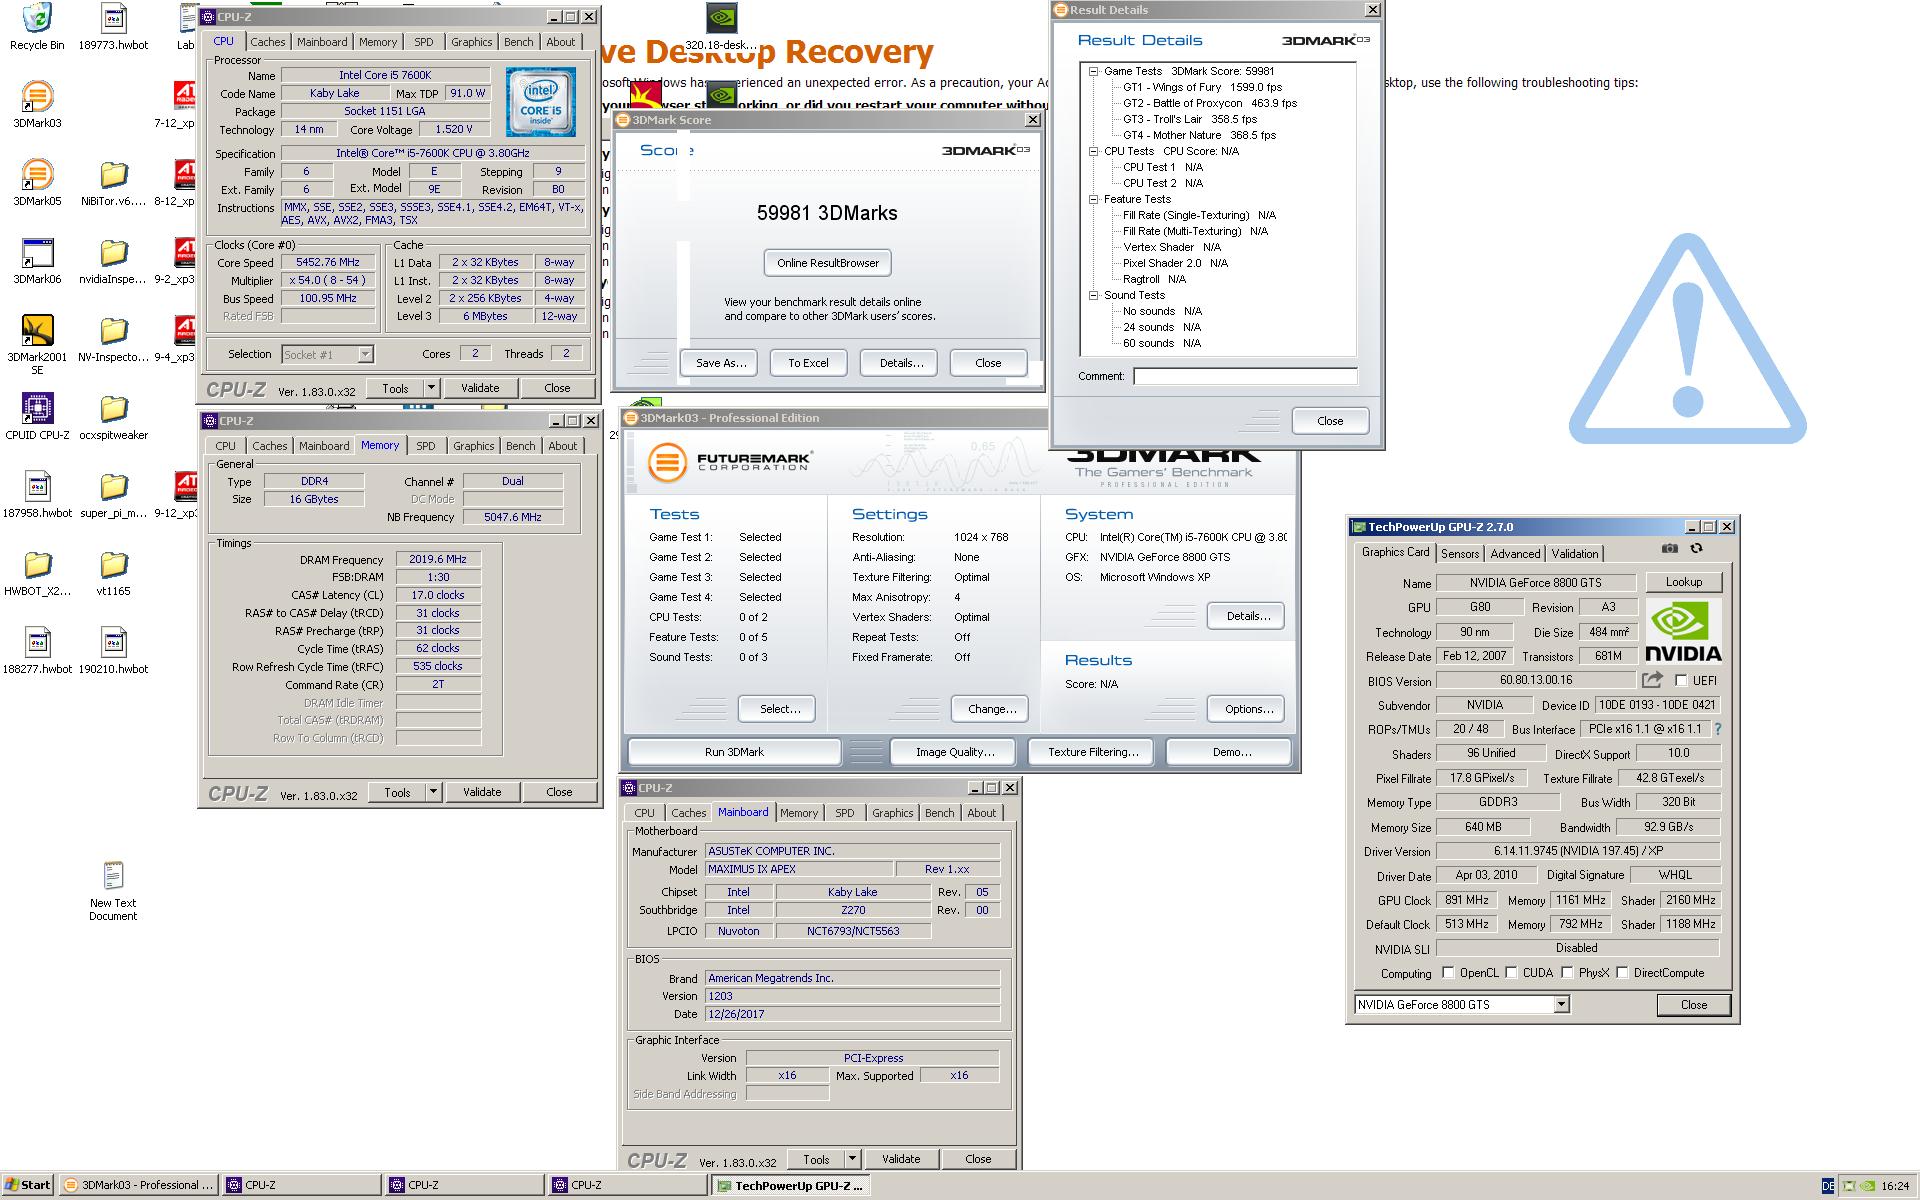Select tree row "GT2 - Battle of Proxycon"
This screenshot has height=1200, width=1920.
point(1209,103)
